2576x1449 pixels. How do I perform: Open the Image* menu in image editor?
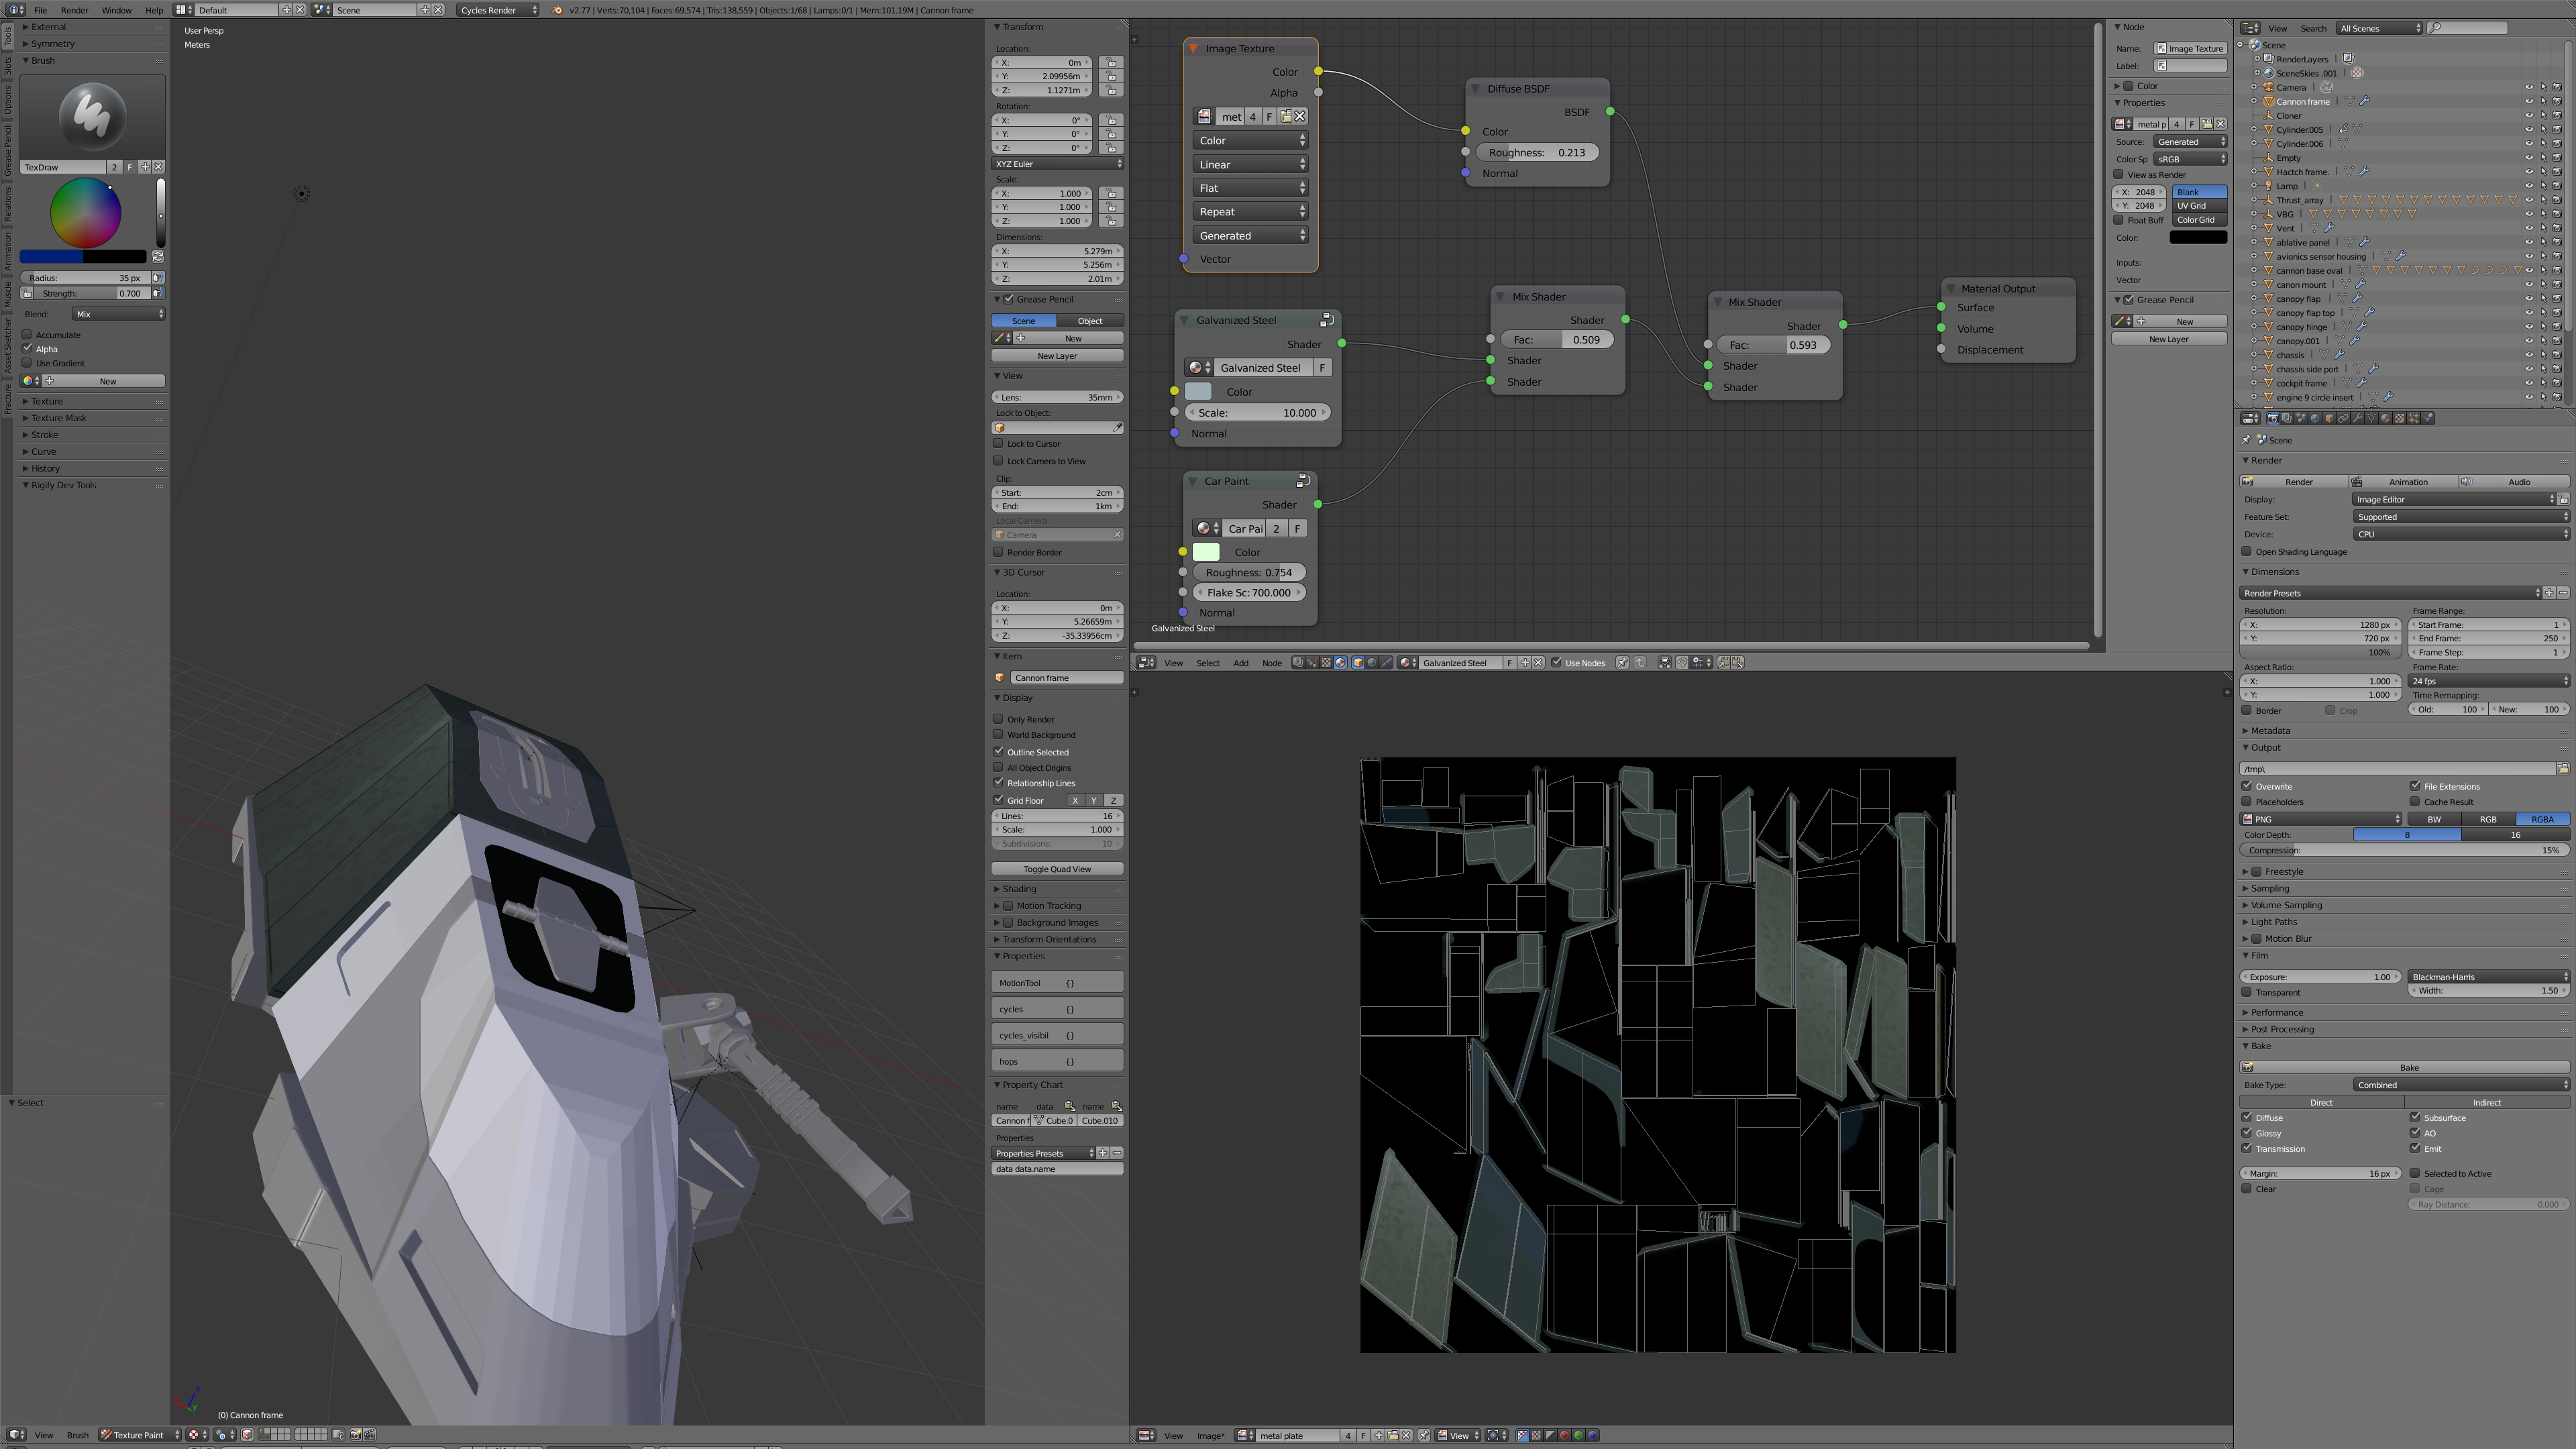[1210, 1436]
